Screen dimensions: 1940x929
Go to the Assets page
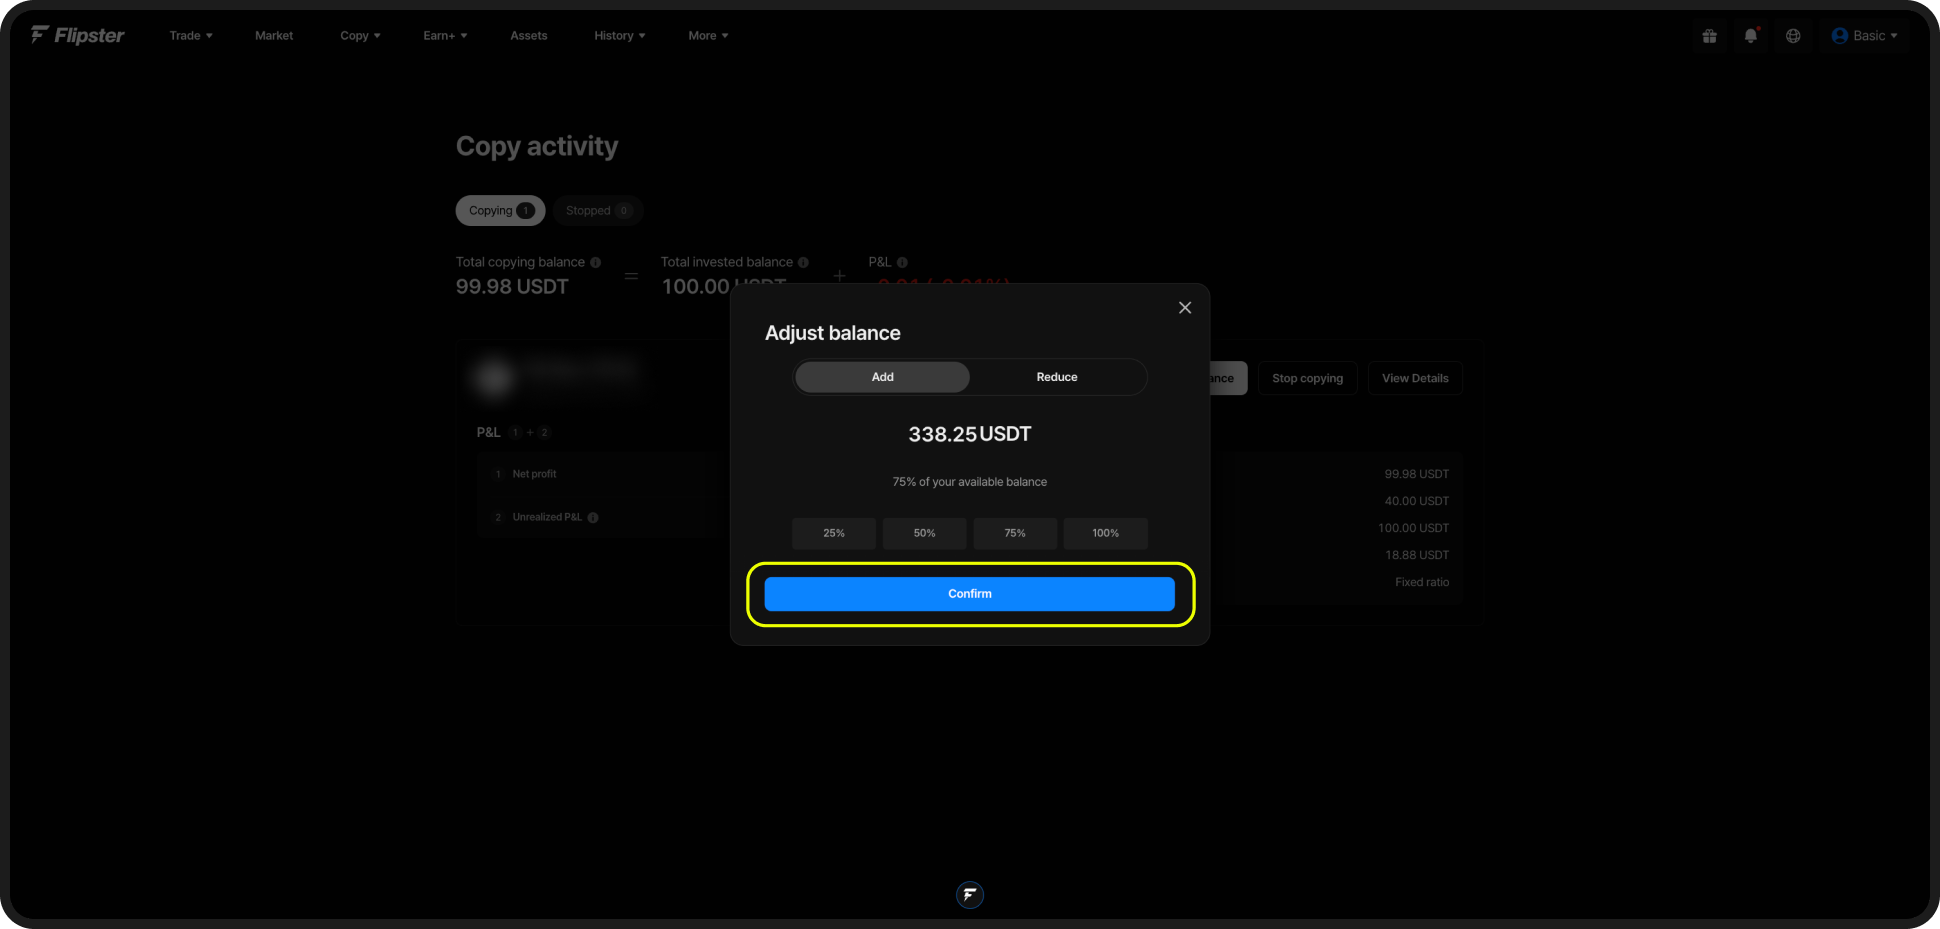(529, 36)
